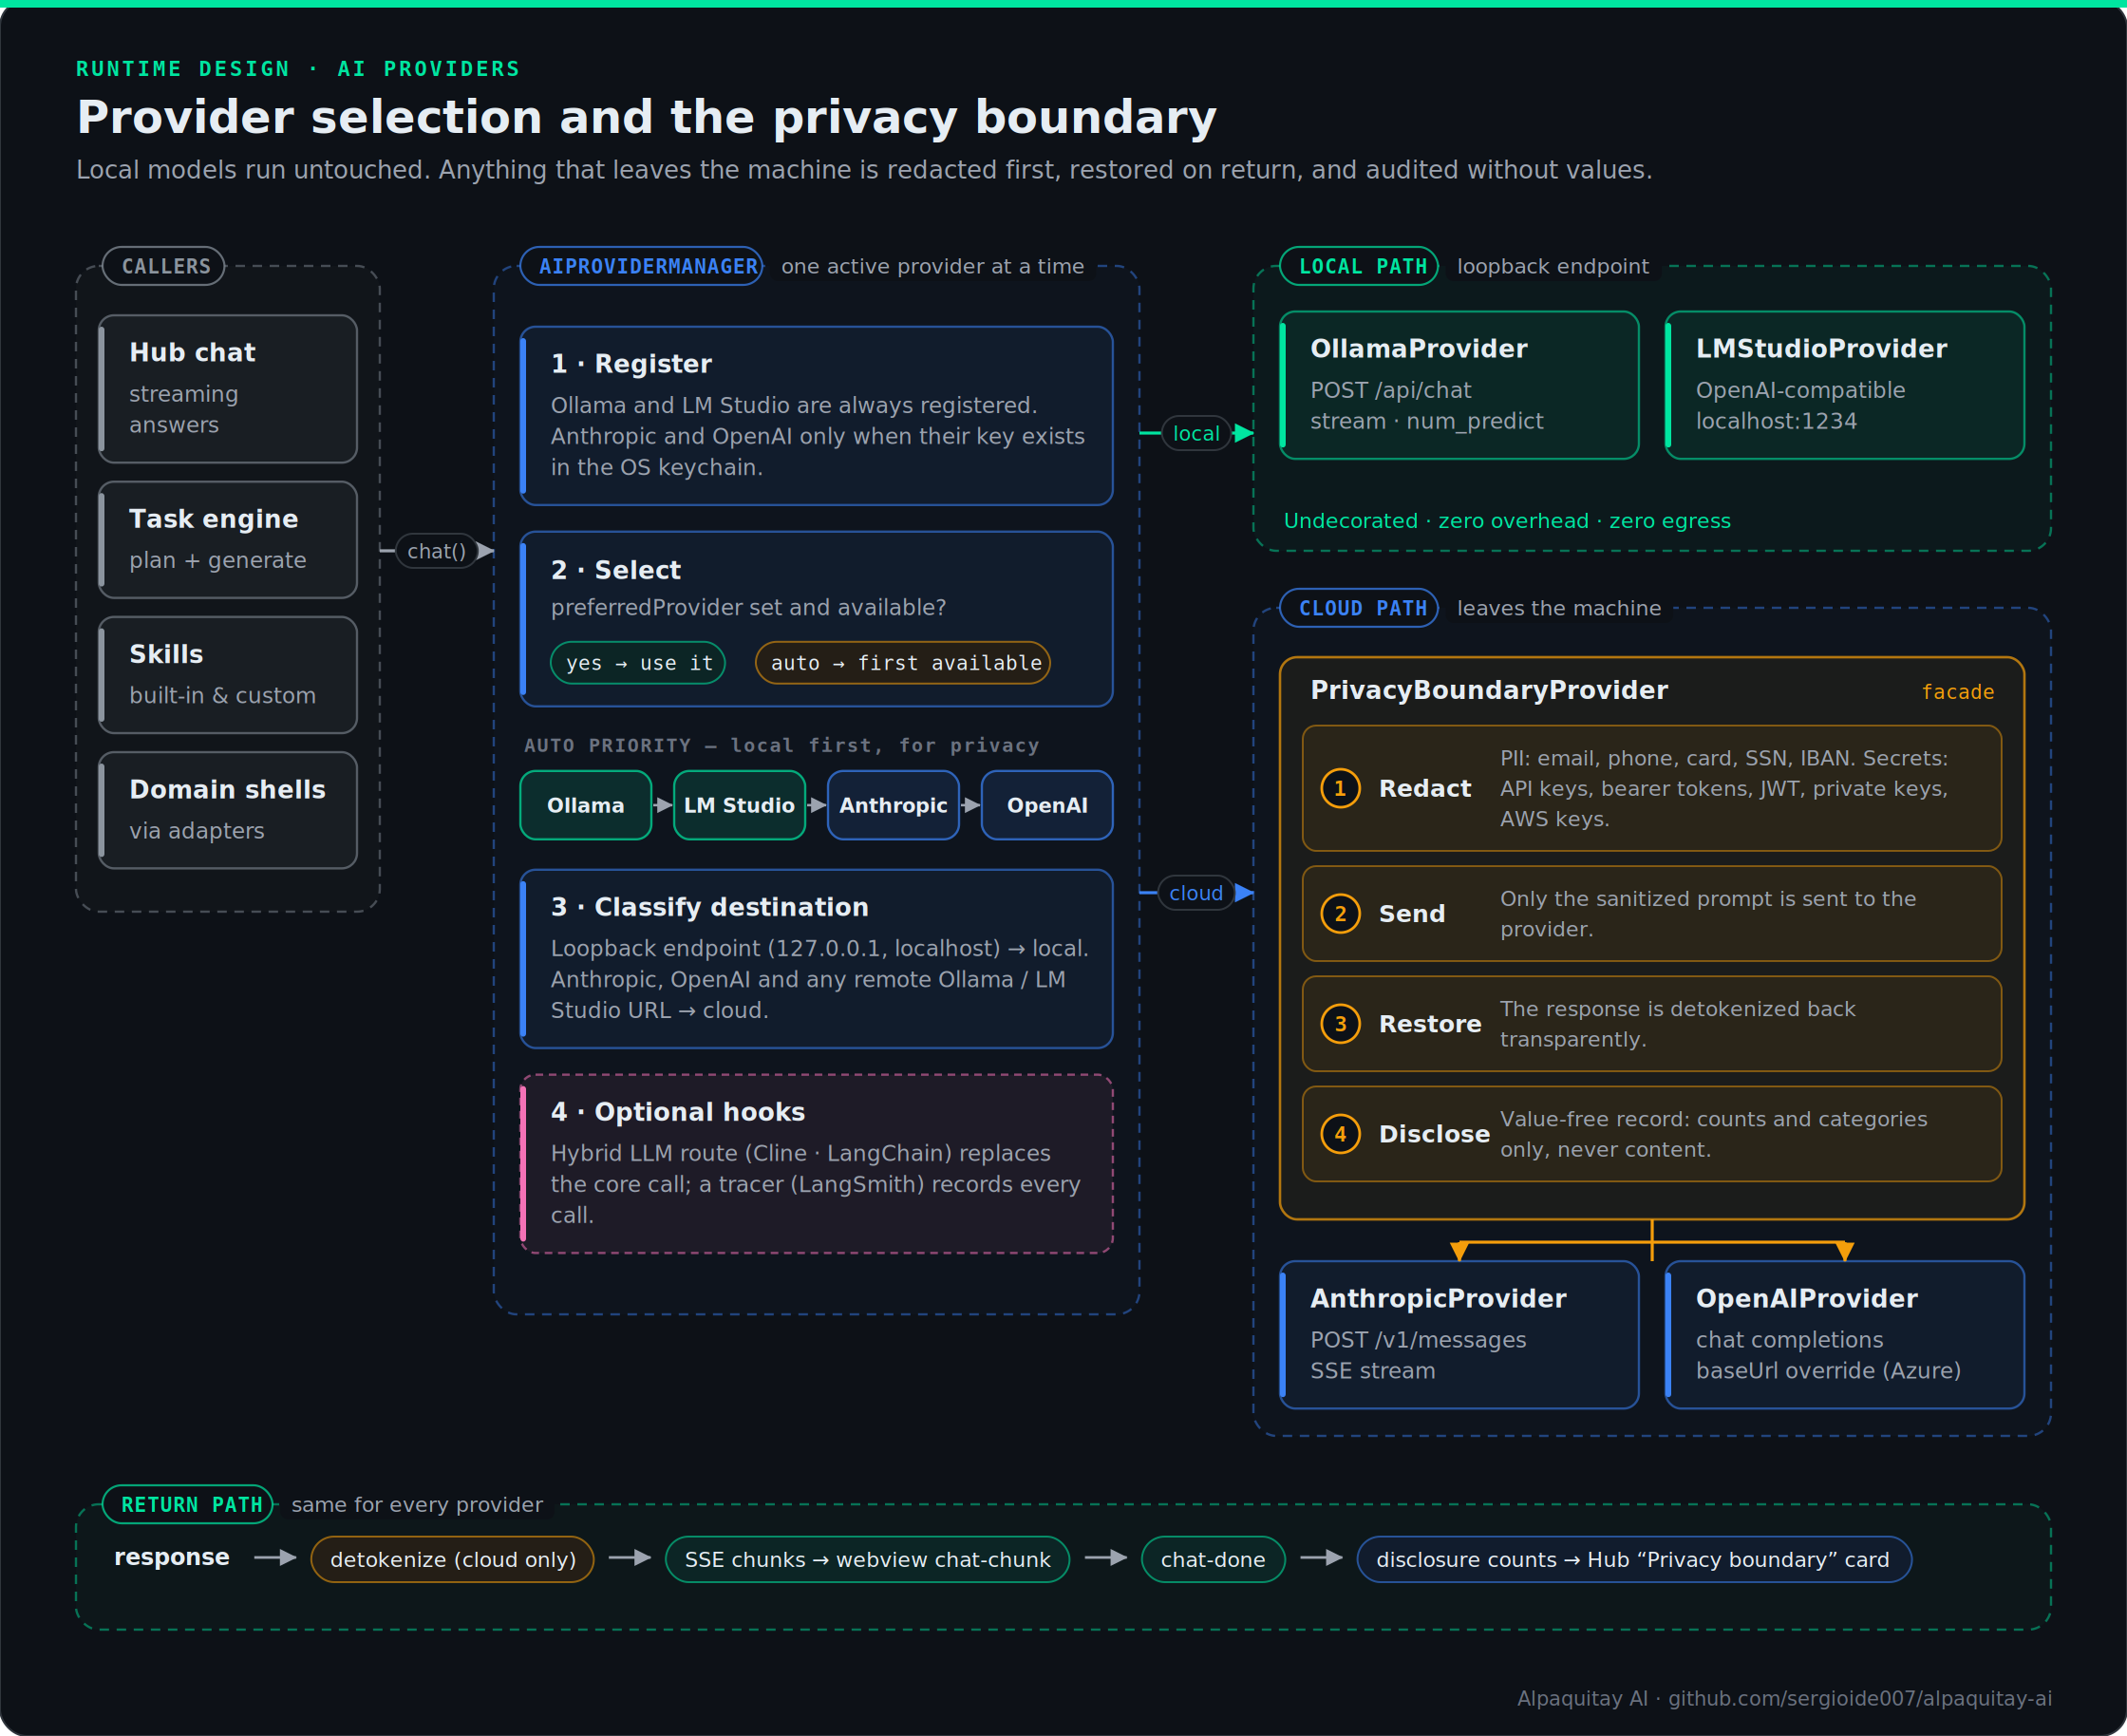Click the numbered circle 4 beside Disclose

1340,1133
